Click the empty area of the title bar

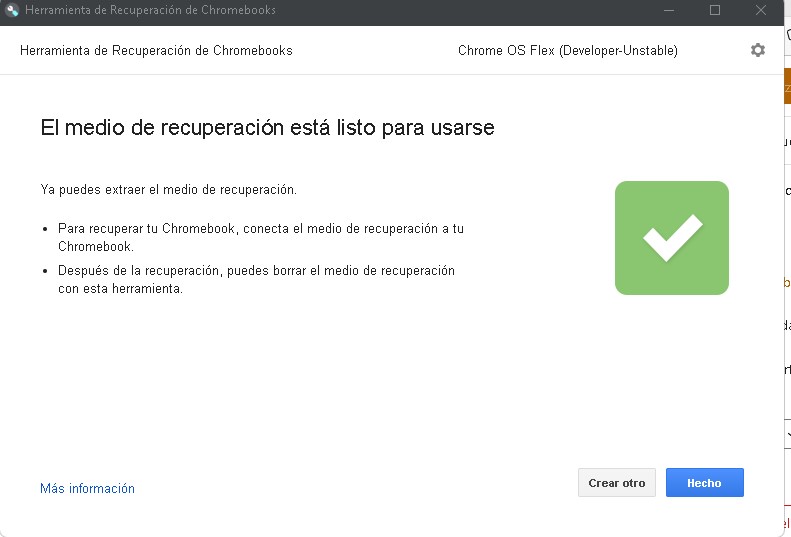tap(450, 10)
